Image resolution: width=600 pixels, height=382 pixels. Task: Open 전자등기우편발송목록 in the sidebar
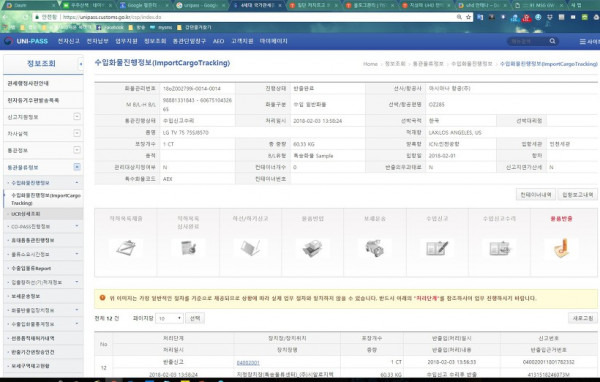tap(33, 100)
